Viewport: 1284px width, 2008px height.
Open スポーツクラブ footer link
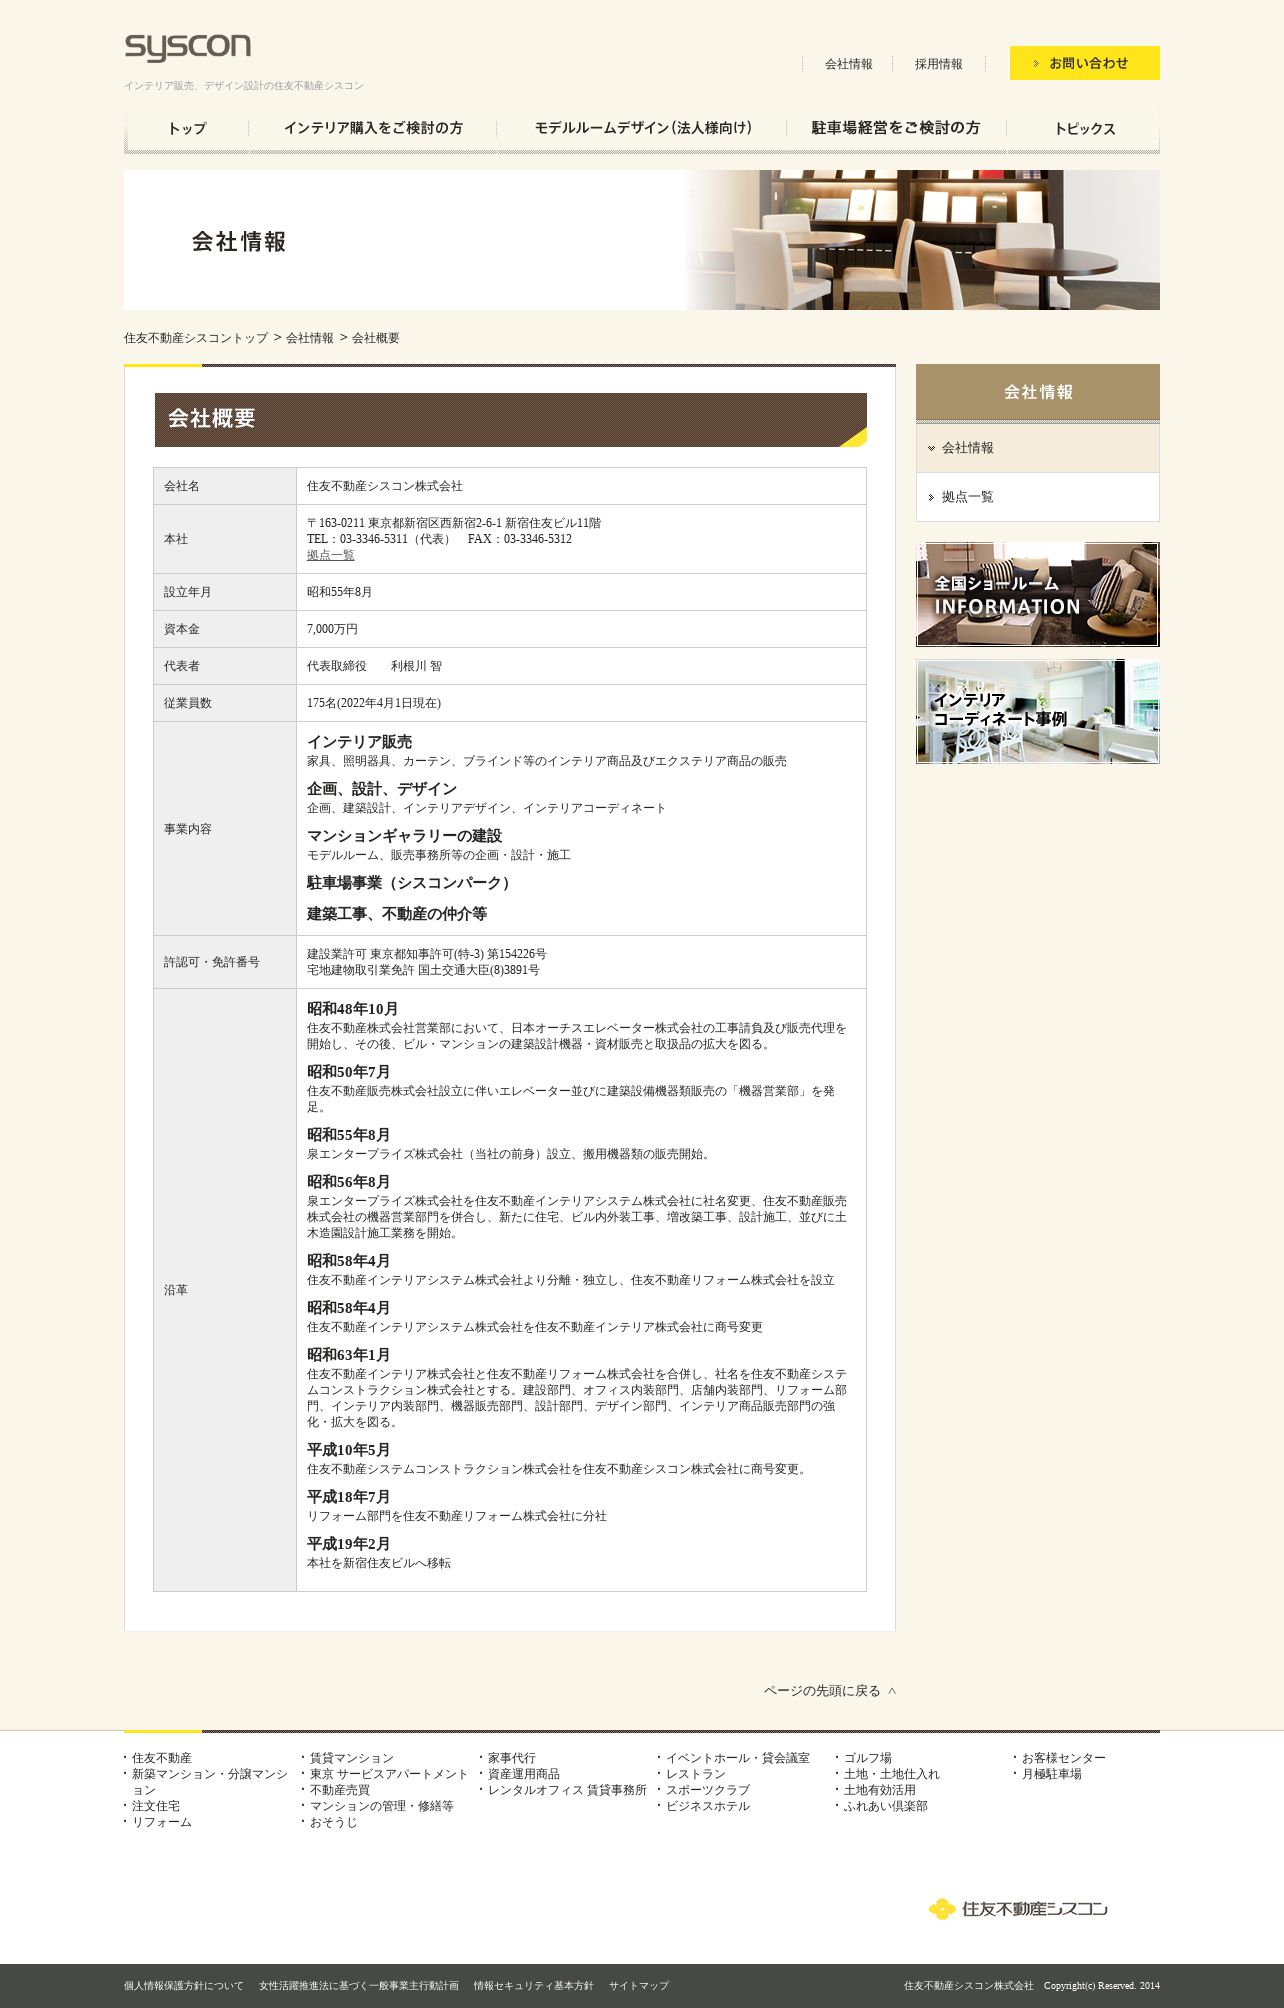click(708, 1790)
